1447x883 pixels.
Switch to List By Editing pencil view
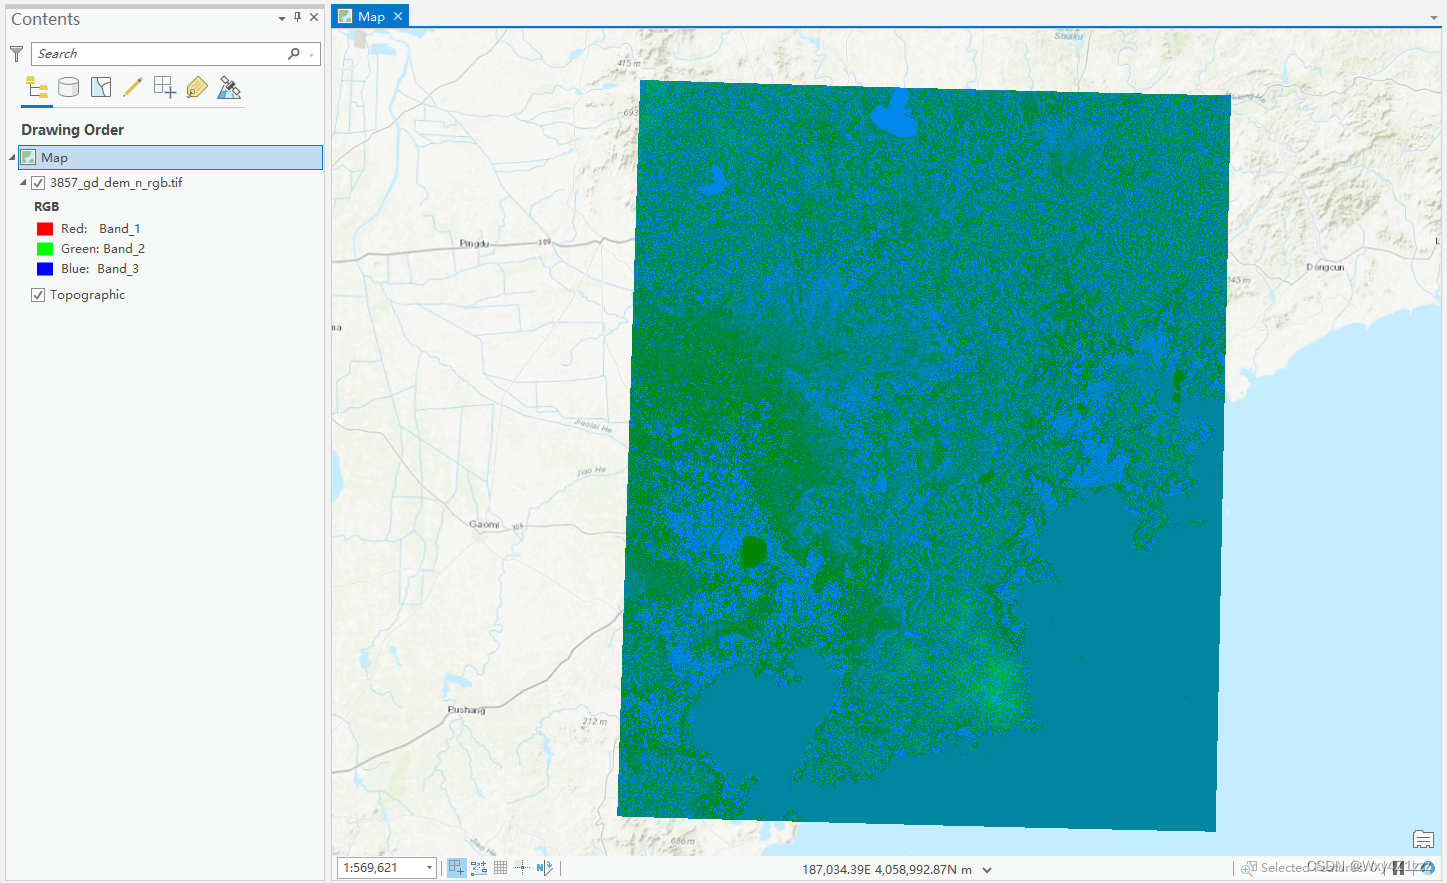point(133,88)
